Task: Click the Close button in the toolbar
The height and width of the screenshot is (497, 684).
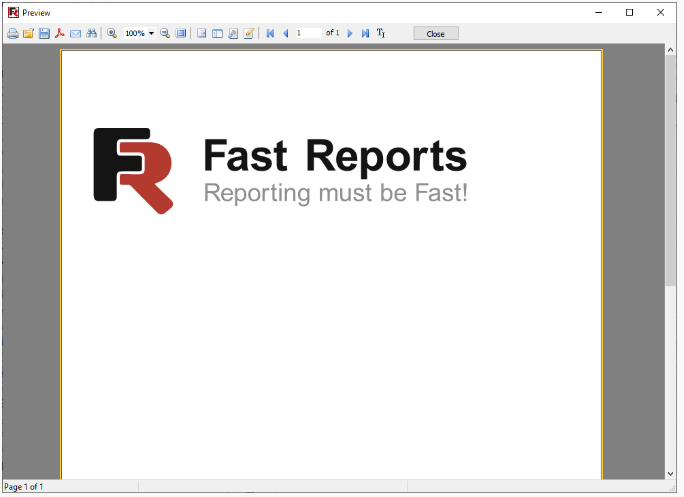Action: tap(436, 34)
